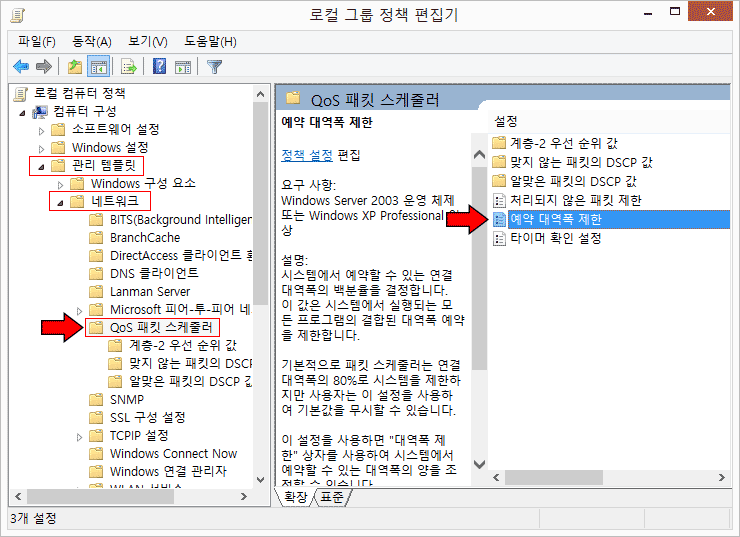Click the tree pane horizontal scroll left arrow
740x537 pixels.
pos(18,496)
